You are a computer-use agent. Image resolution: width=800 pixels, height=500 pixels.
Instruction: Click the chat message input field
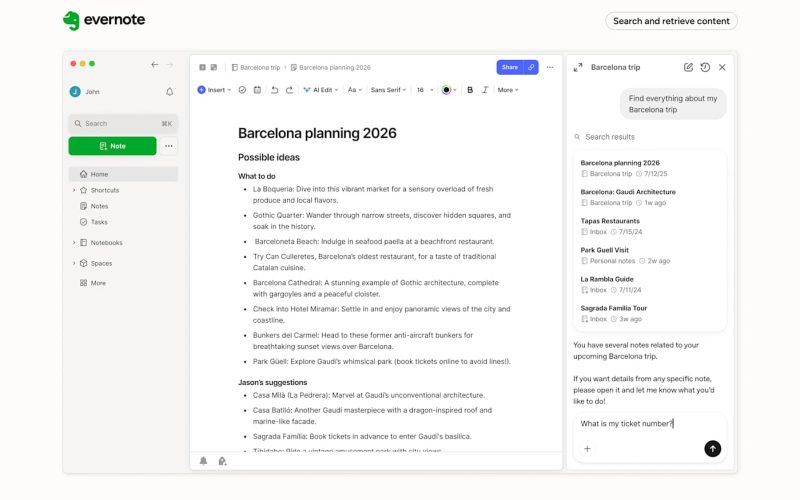[x=649, y=423]
